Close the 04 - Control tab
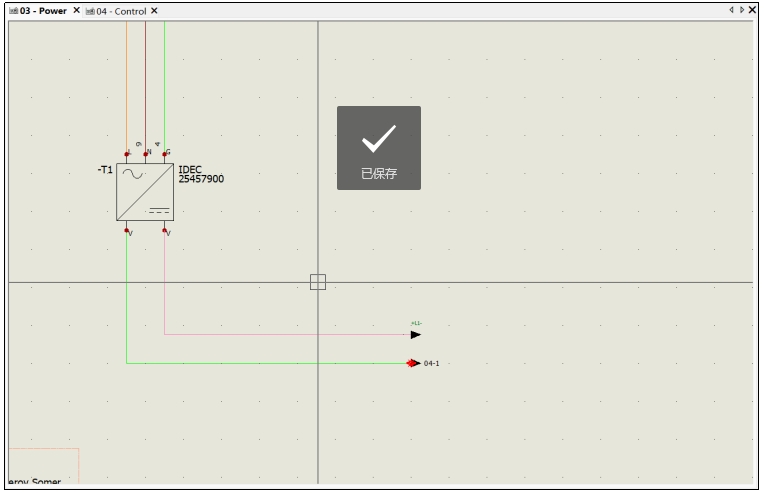769x493 pixels. (x=154, y=10)
